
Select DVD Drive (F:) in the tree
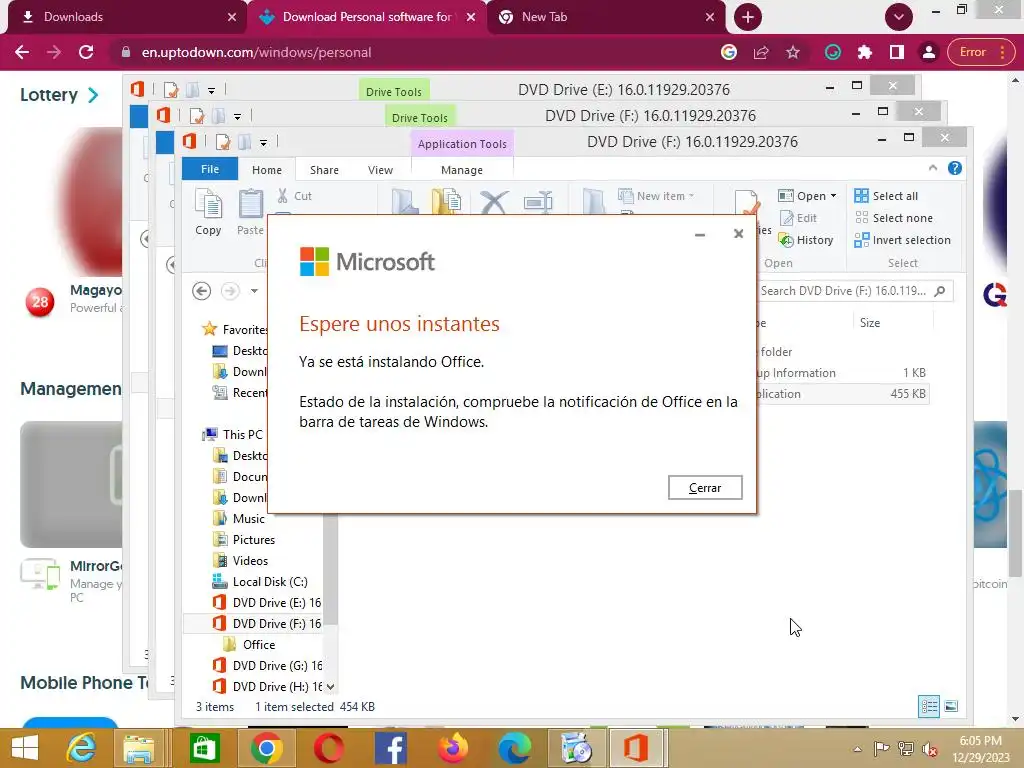click(267, 623)
